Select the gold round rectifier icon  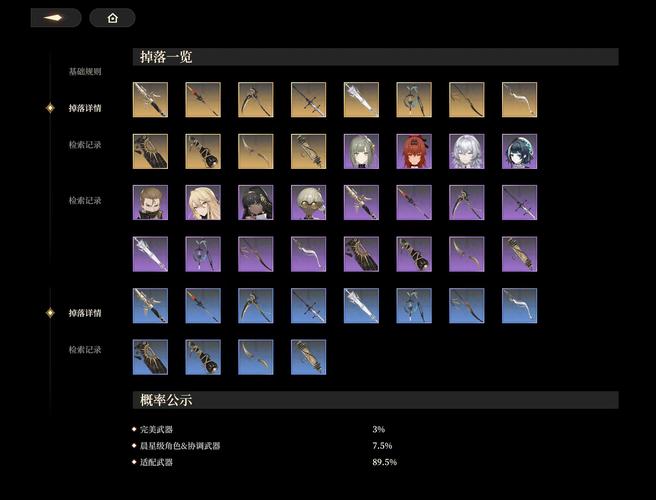pyautogui.click(x=414, y=100)
